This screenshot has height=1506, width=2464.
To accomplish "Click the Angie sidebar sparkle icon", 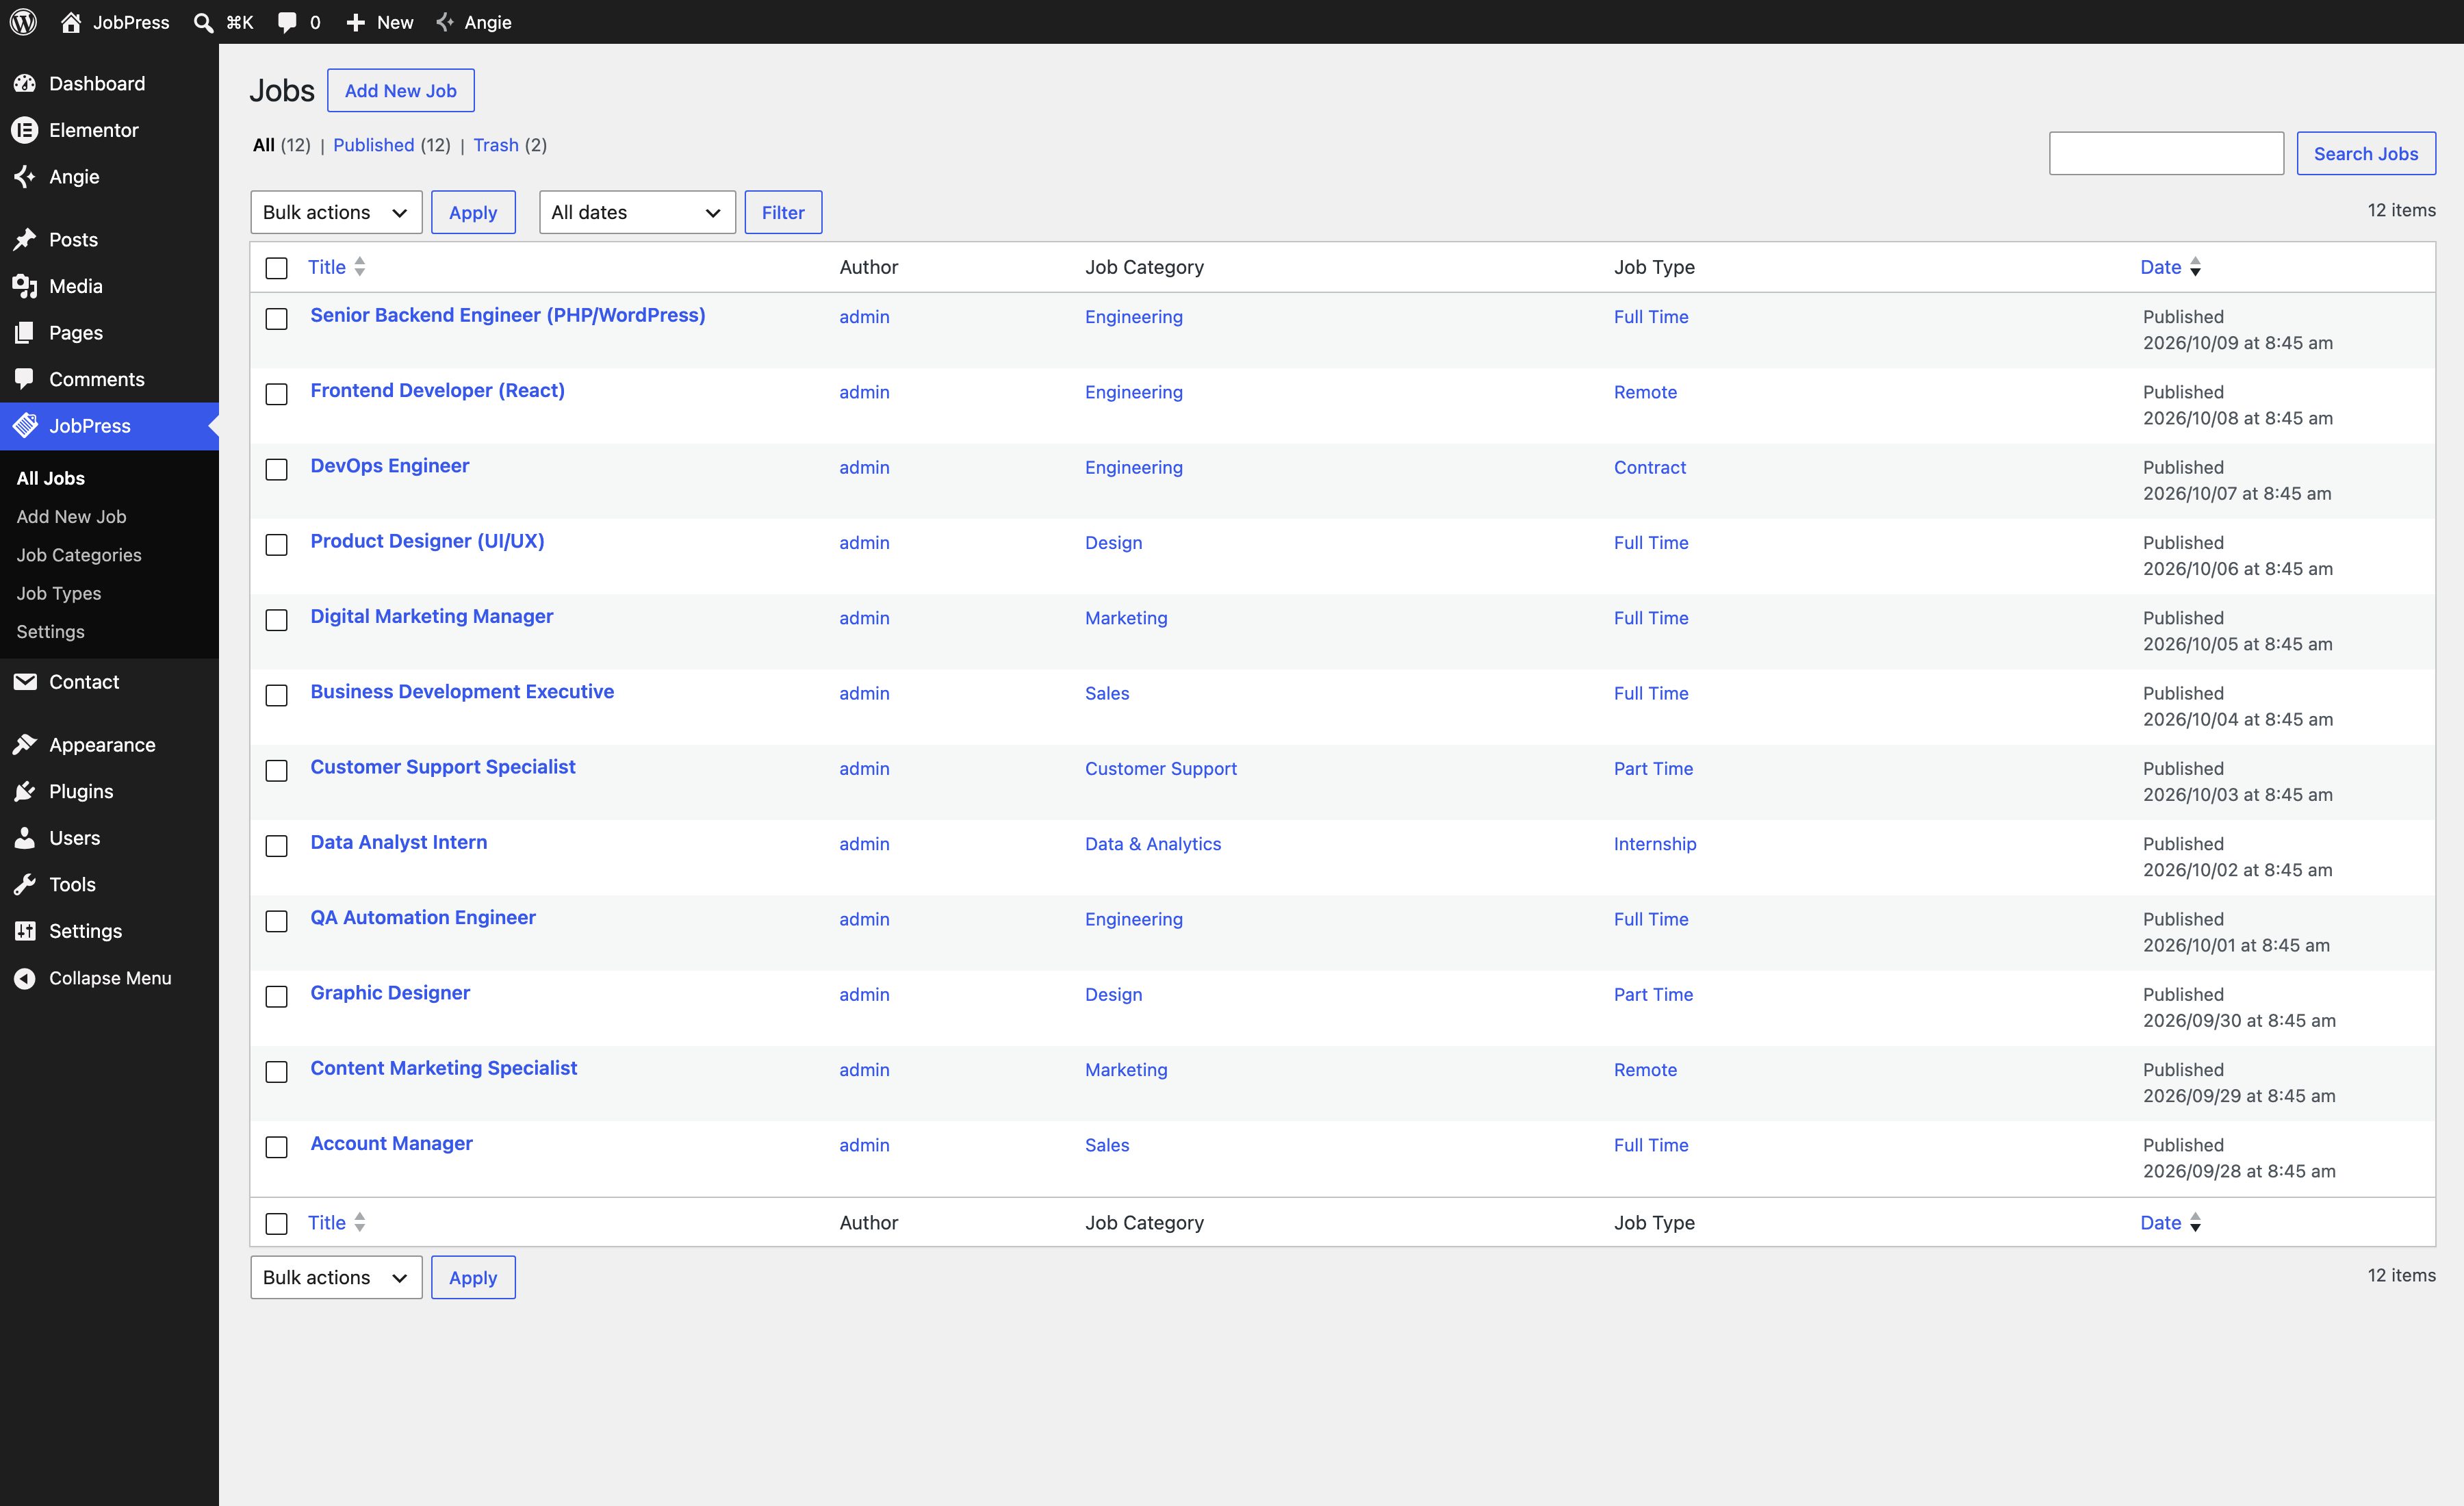I will point(25,177).
